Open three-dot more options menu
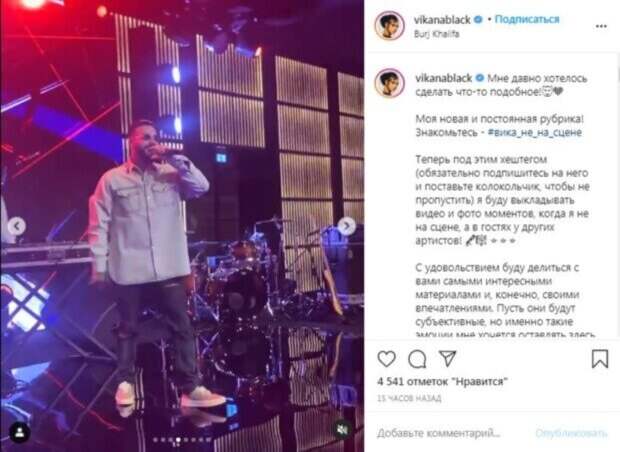Image resolution: width=620 pixels, height=452 pixels. 601,26
